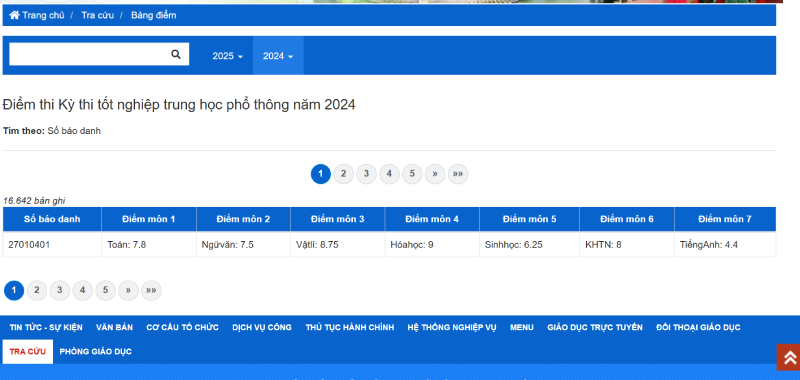Viewport: 800px width, 380px height.
Task: Click the Điểm môn 1 column header
Action: (148, 219)
